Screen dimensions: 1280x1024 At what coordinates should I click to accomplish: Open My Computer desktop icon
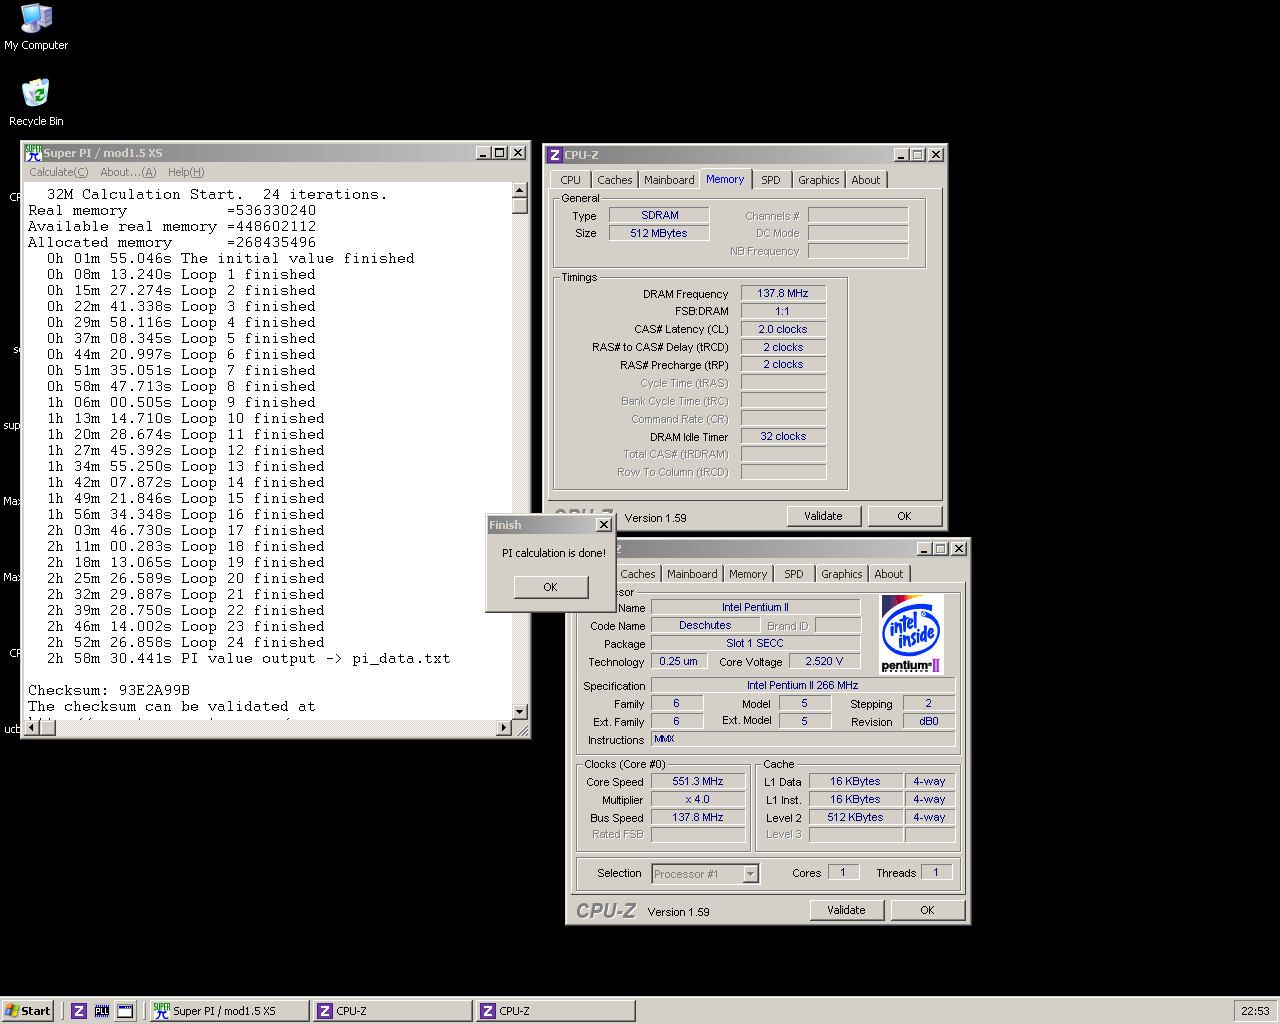[36, 27]
